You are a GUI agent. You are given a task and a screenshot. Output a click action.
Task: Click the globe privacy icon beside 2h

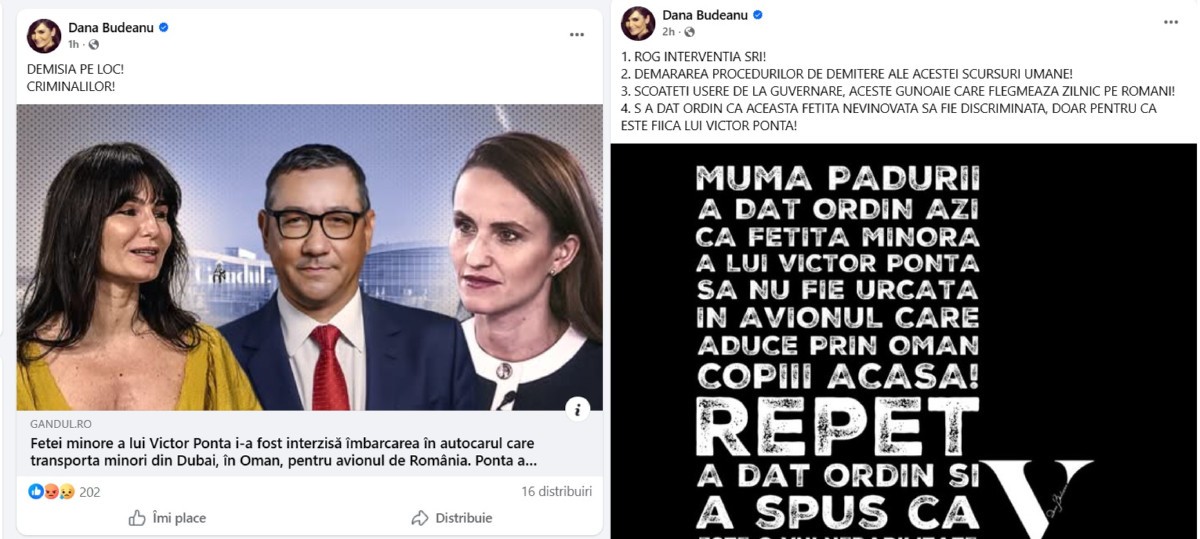pos(690,32)
